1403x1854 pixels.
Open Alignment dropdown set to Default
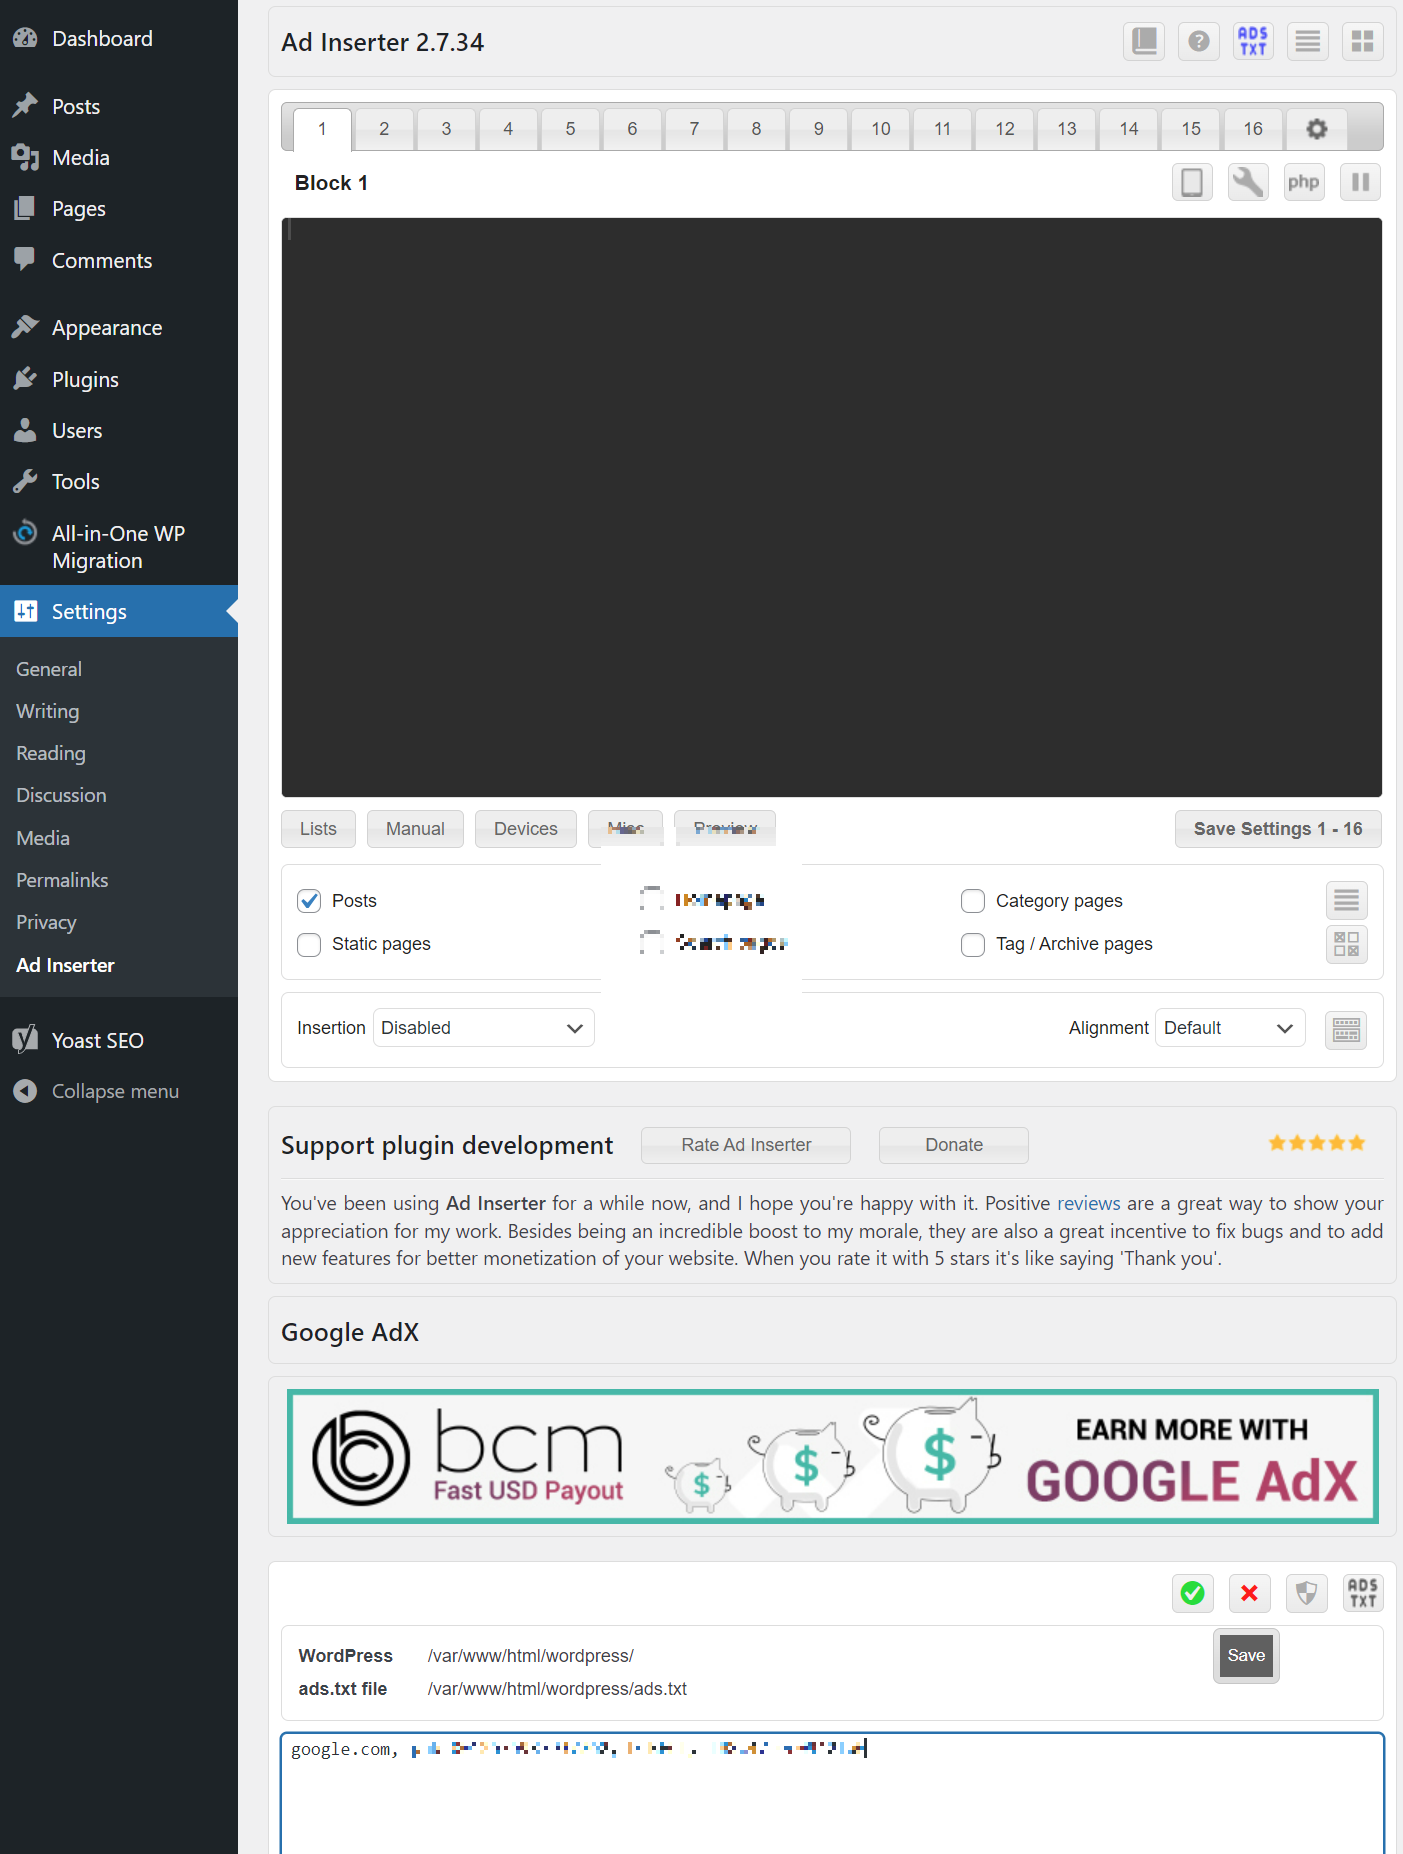1229,1028
